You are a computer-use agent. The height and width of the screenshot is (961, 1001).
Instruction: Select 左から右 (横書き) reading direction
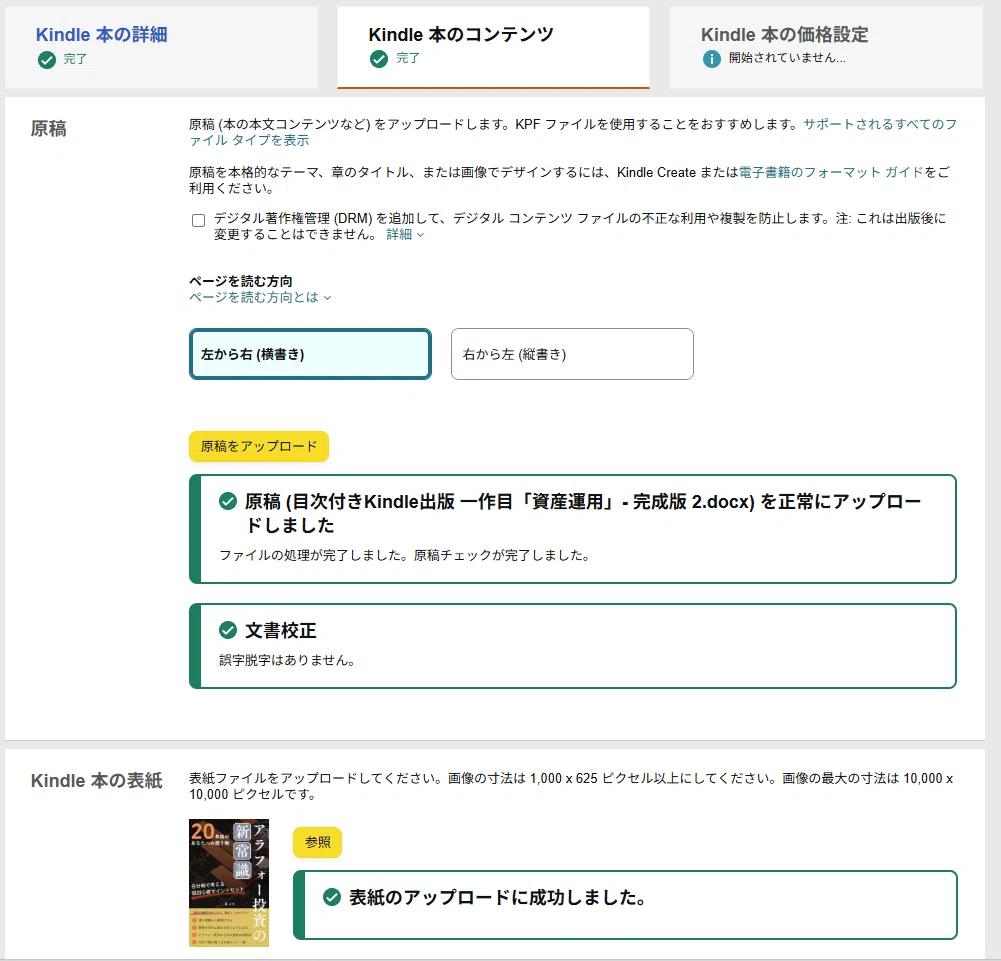[310, 354]
